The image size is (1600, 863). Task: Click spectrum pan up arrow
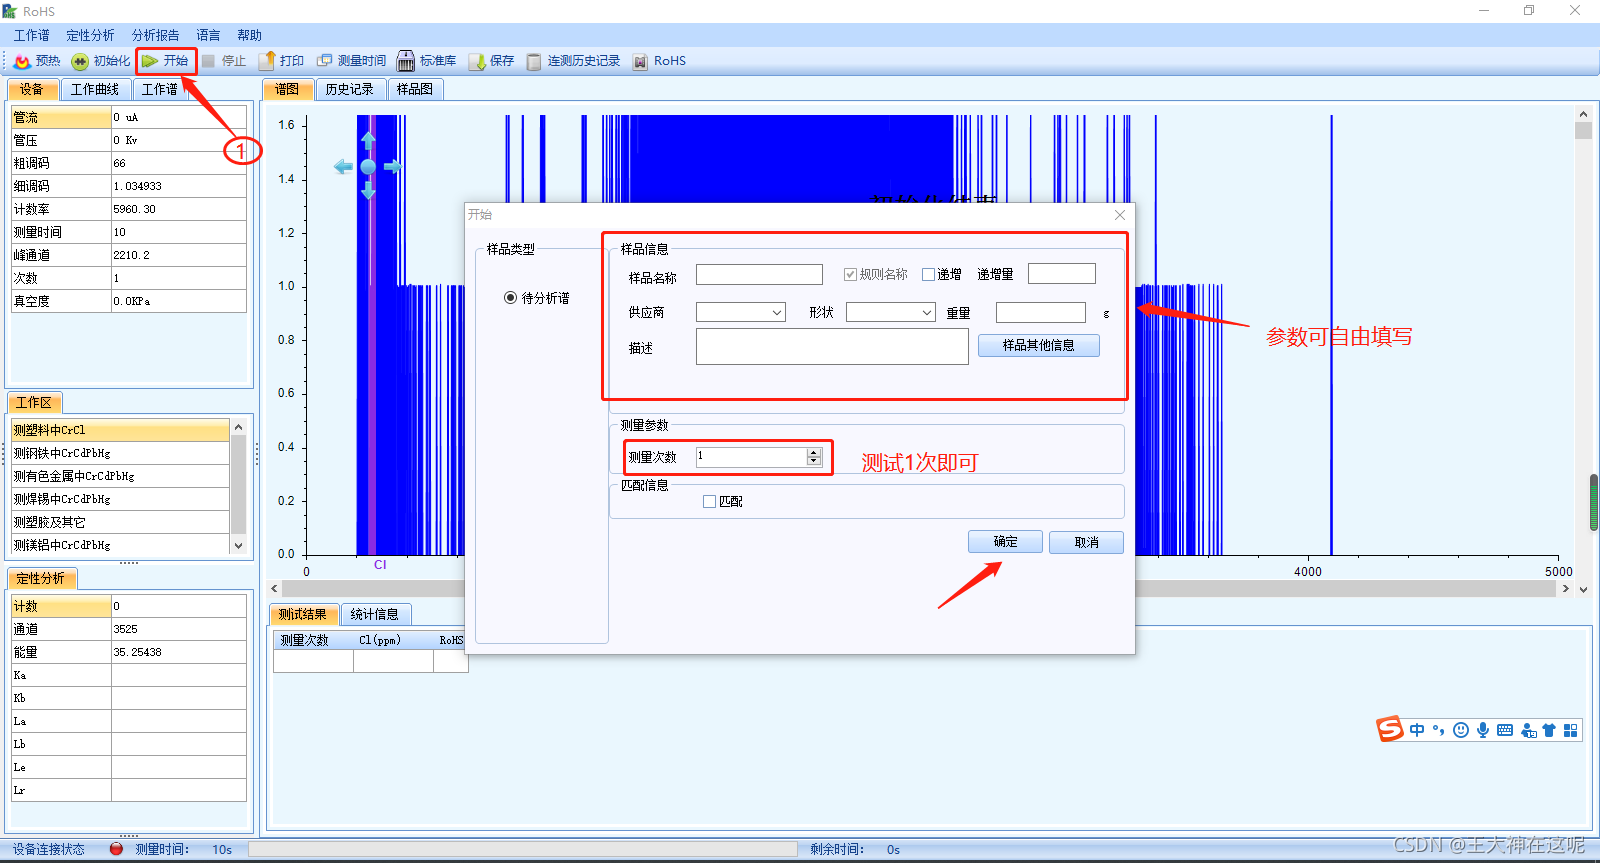[x=368, y=142]
